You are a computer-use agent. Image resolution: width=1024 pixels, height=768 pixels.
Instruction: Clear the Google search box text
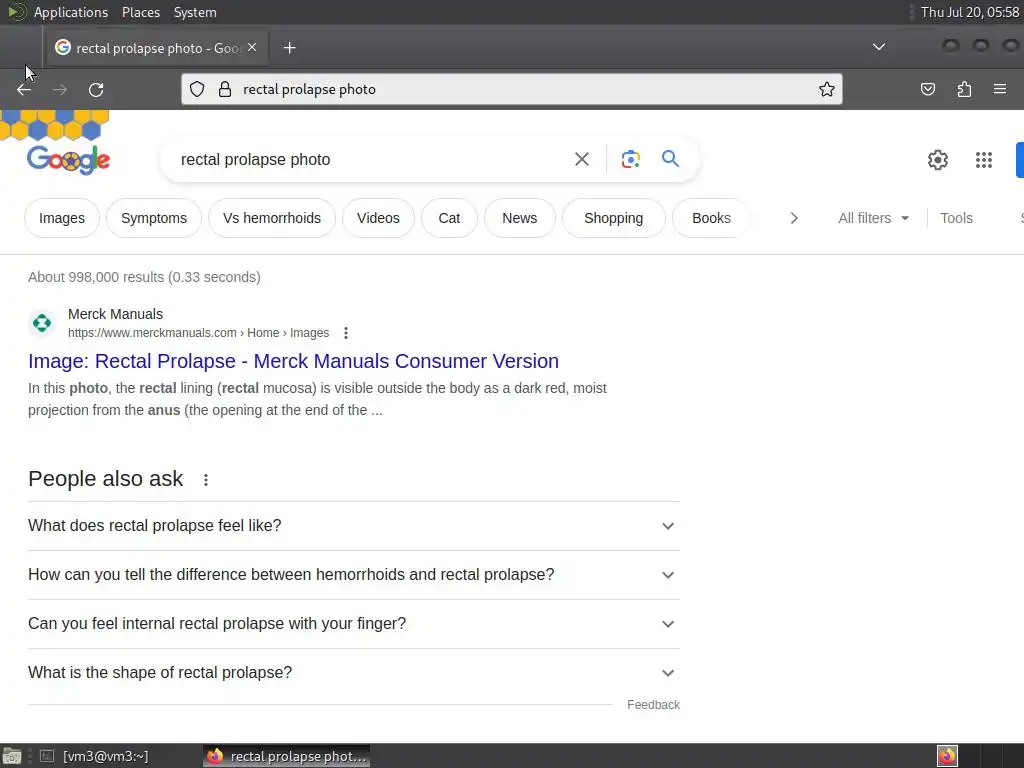pyautogui.click(x=581, y=159)
